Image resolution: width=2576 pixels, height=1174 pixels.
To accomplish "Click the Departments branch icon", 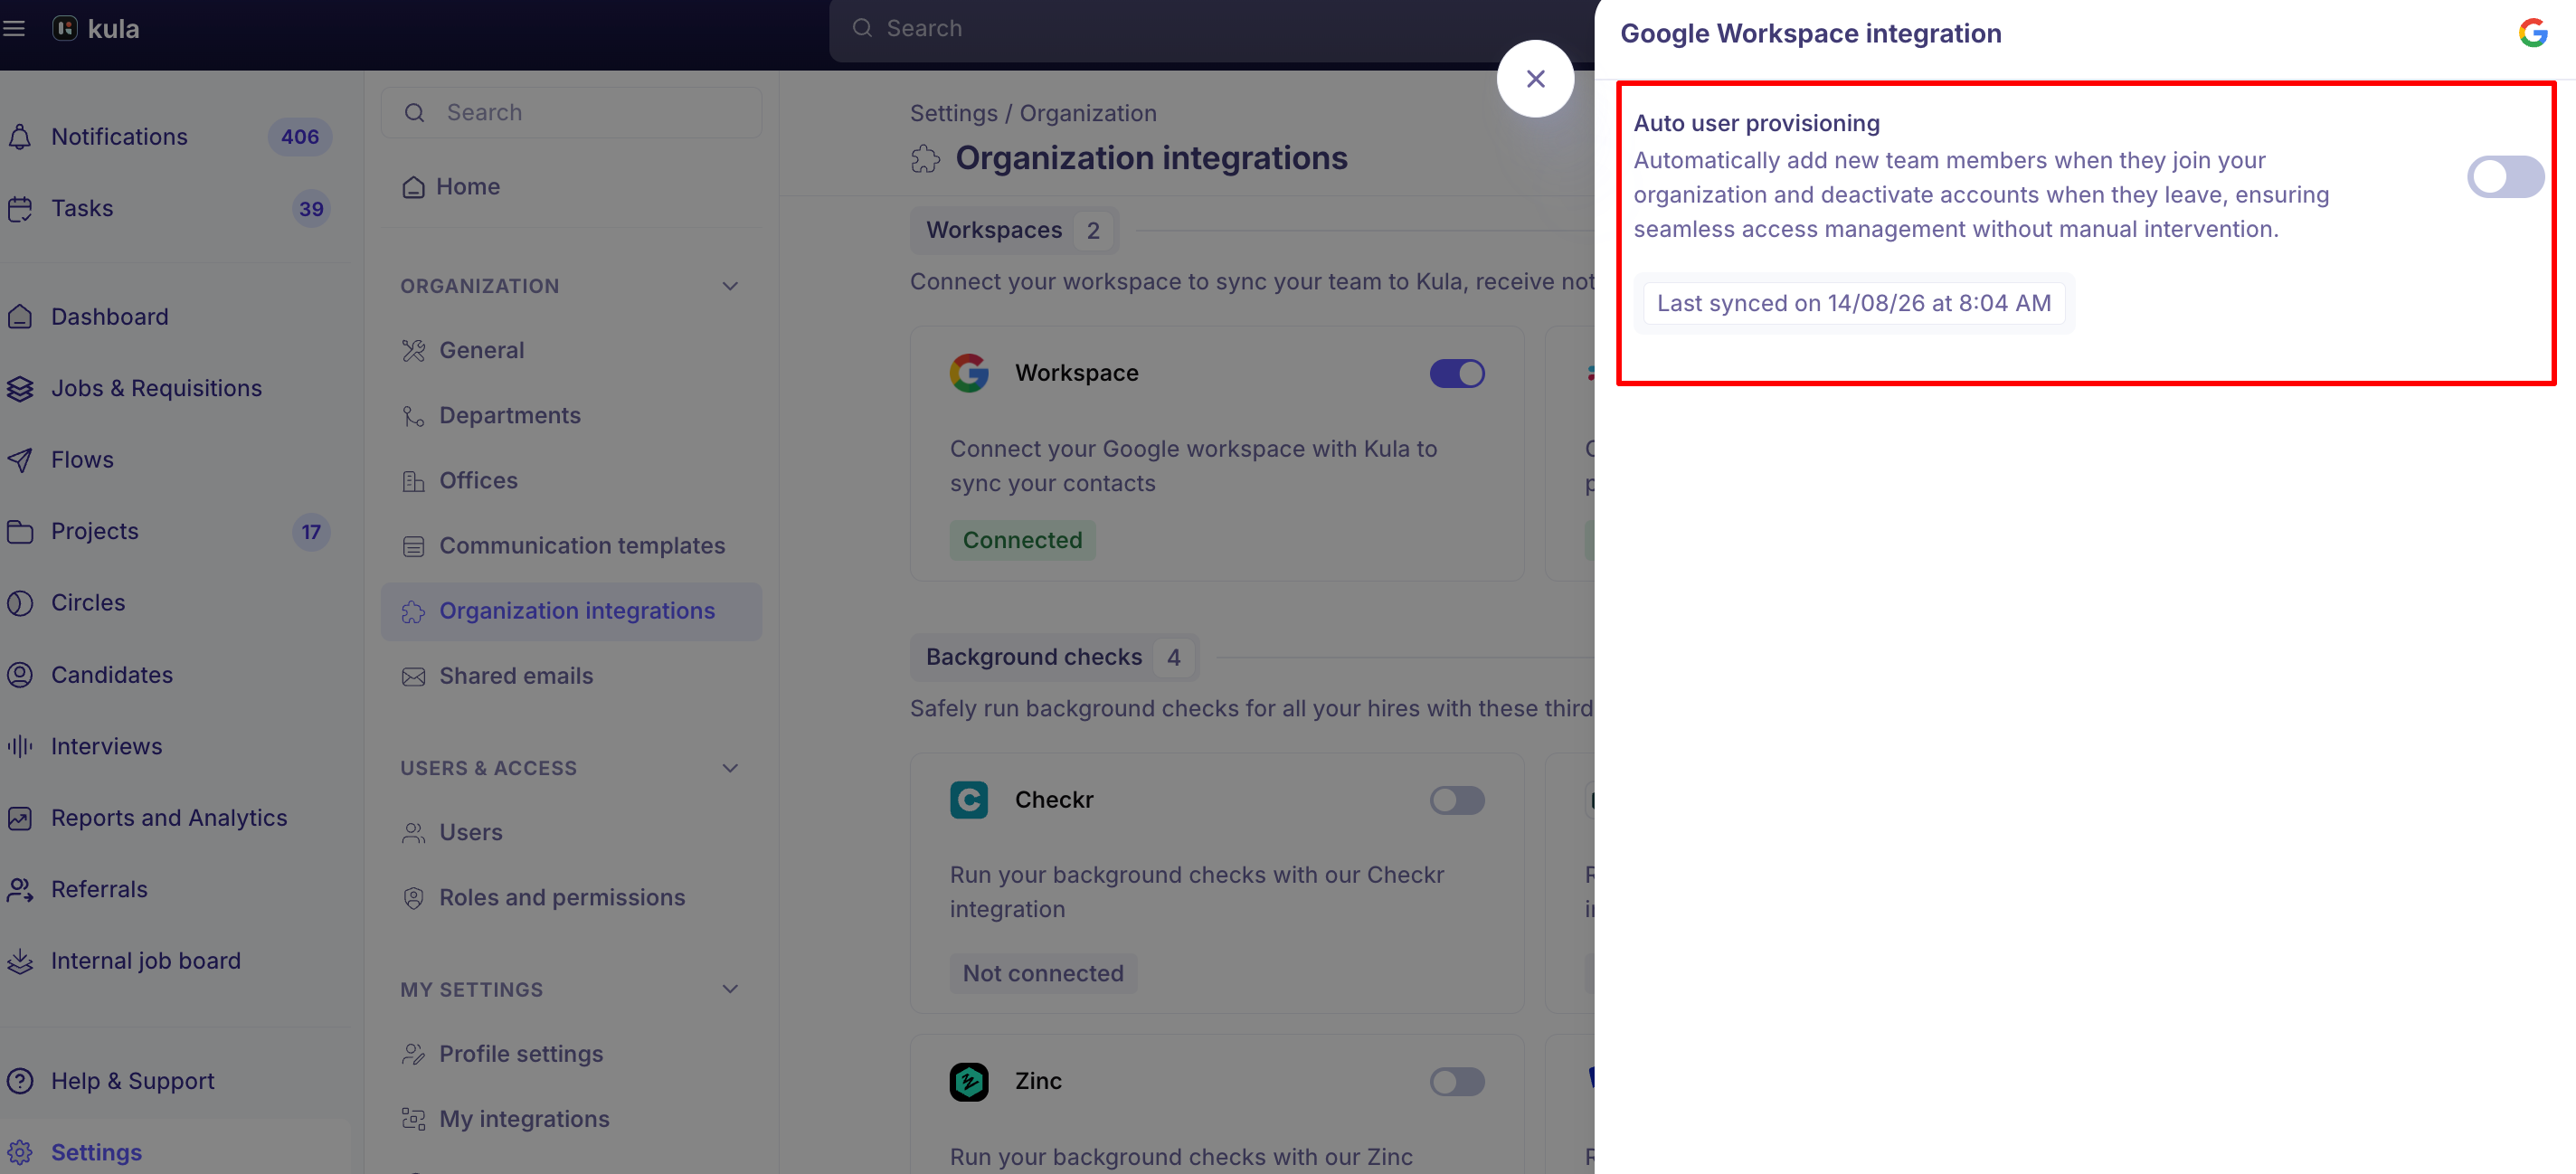I will tap(413, 416).
